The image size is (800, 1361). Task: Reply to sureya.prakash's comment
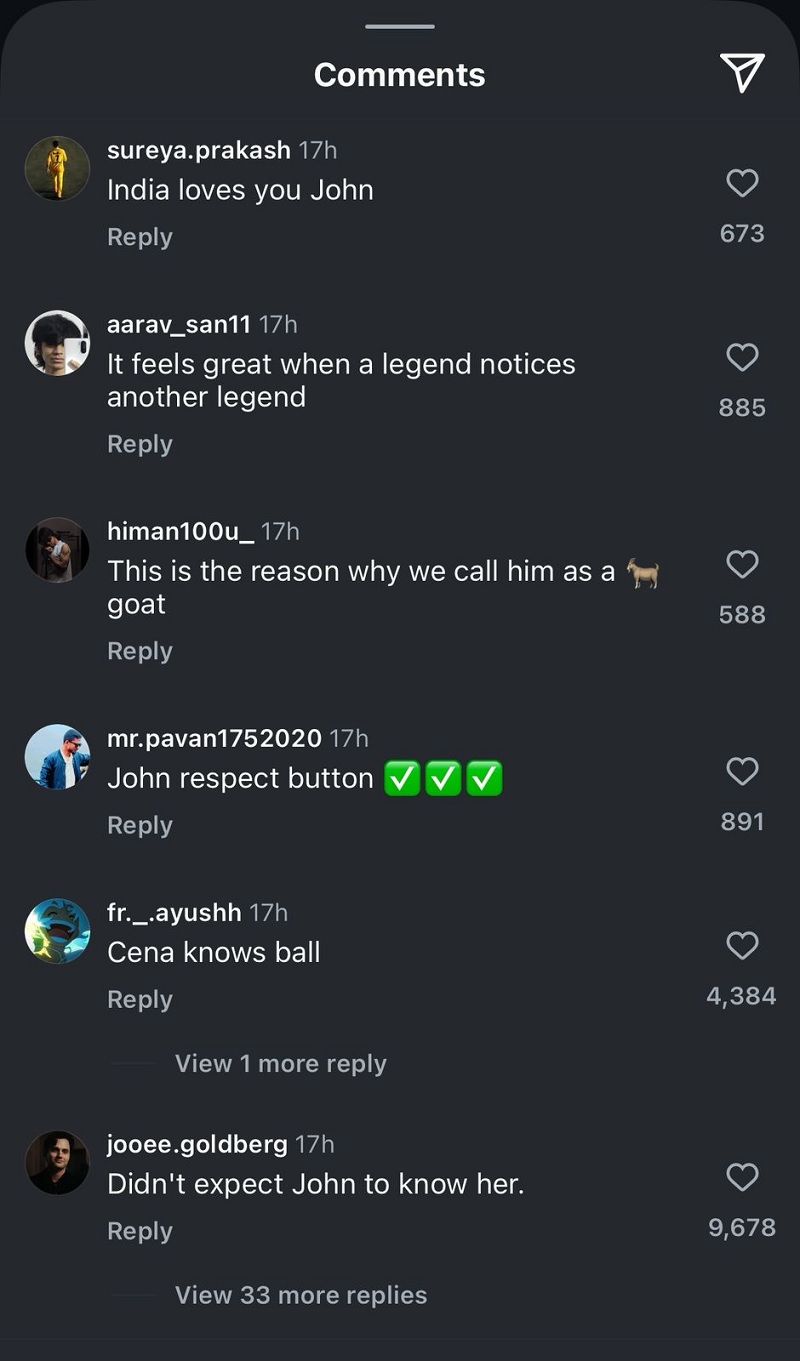(x=139, y=237)
